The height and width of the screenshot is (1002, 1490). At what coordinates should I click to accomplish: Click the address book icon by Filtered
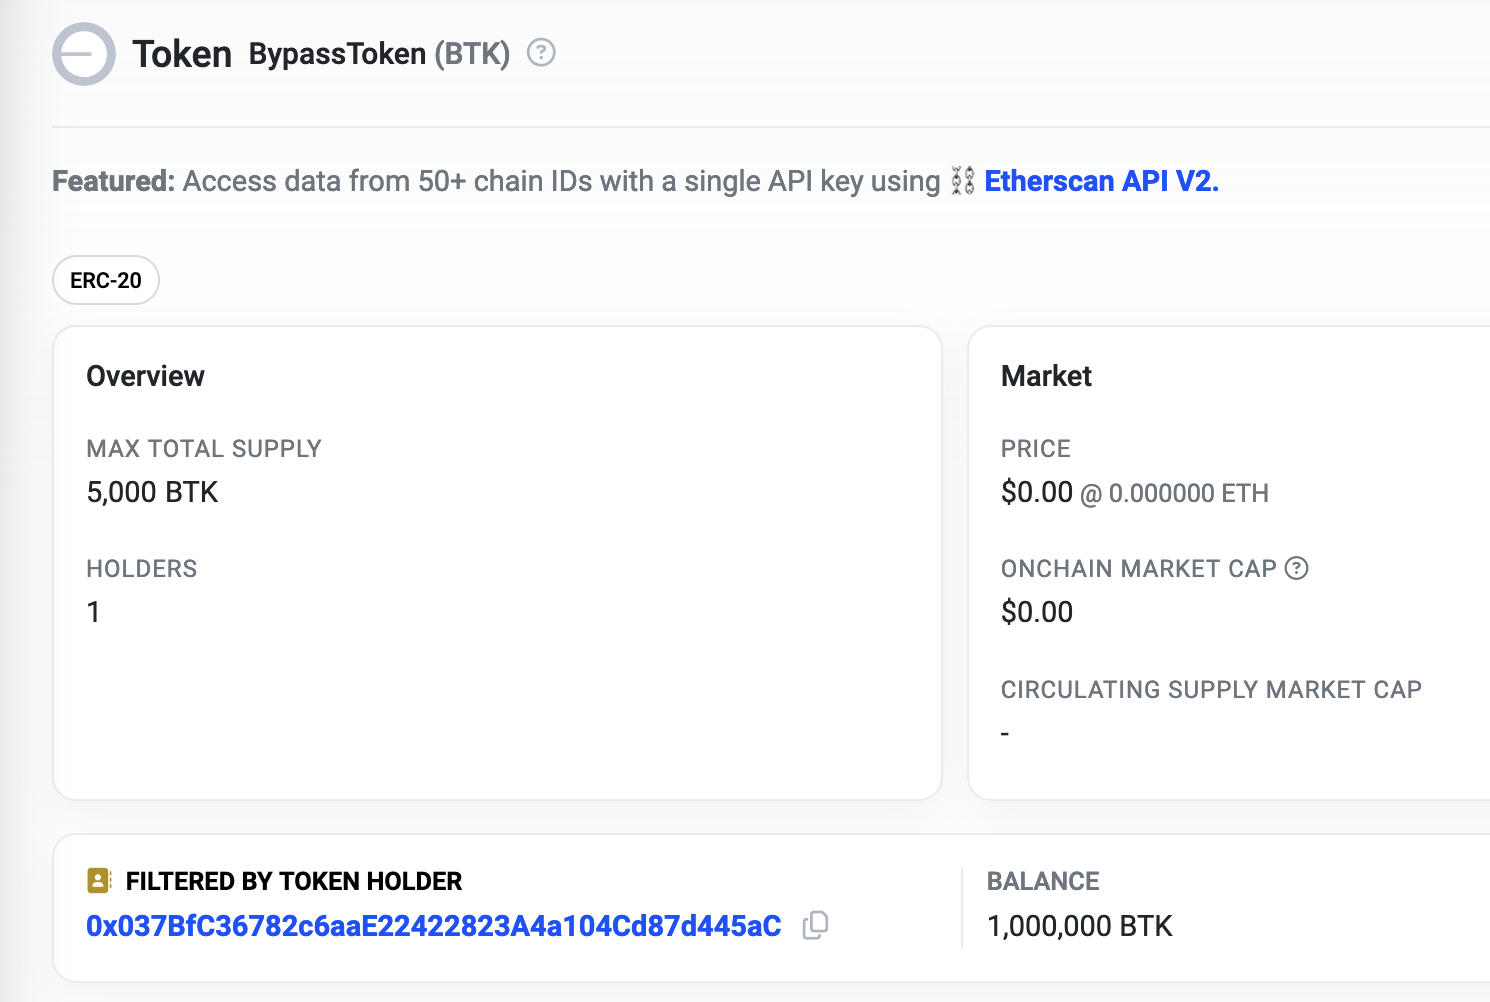tap(99, 881)
